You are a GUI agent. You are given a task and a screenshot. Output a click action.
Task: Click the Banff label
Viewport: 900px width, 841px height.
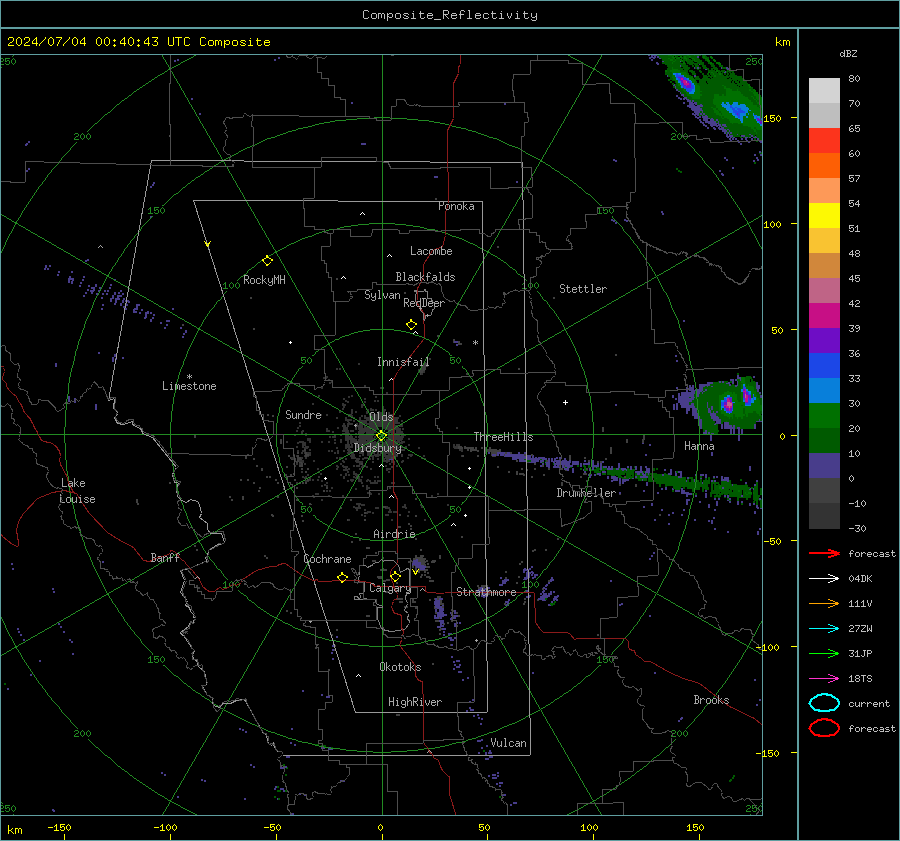tap(165, 557)
